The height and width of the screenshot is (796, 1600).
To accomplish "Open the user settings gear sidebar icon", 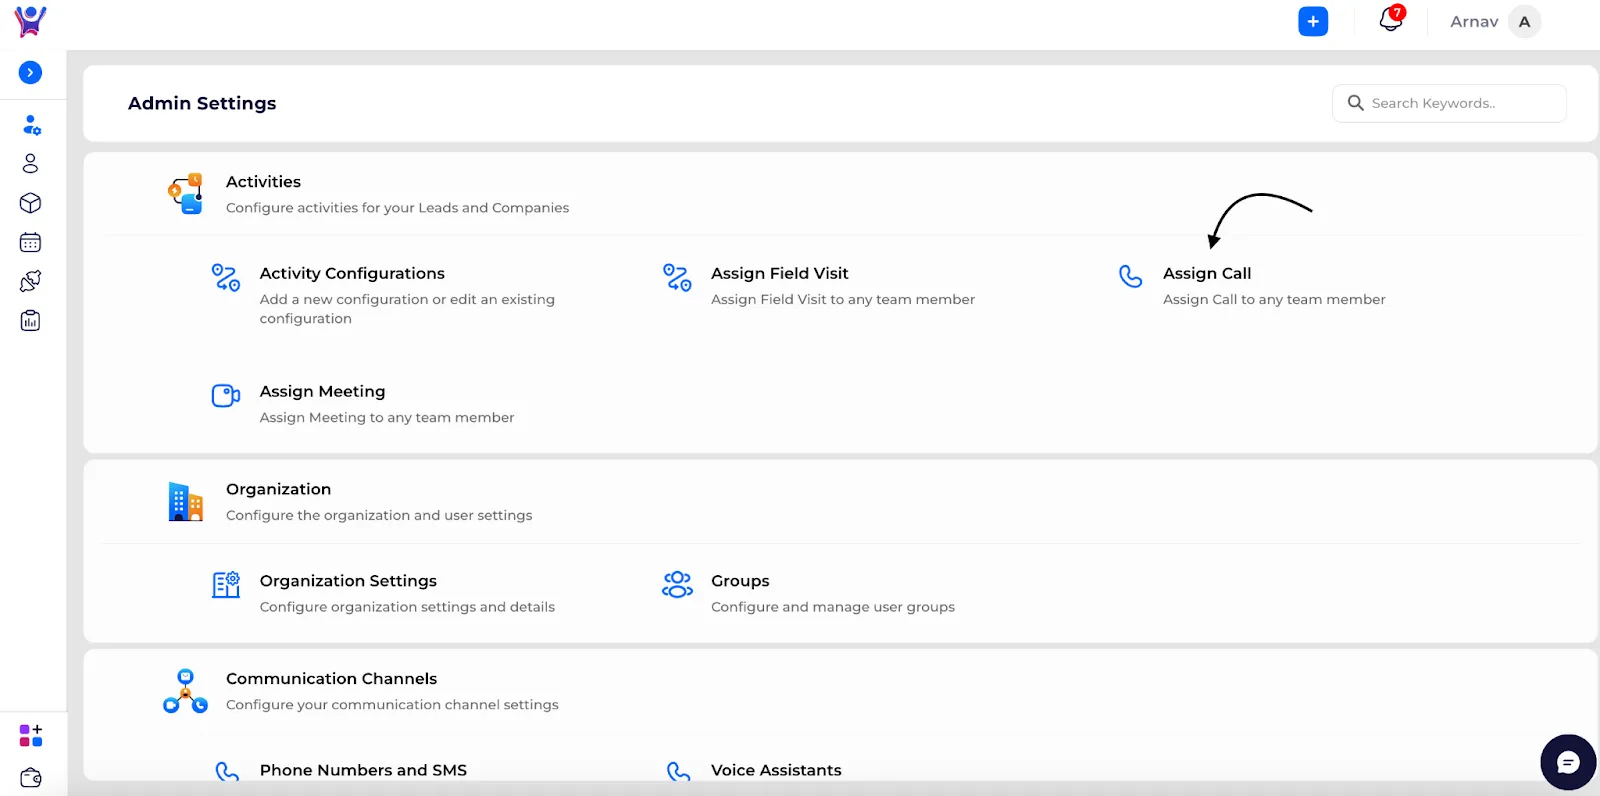I will 31,125.
